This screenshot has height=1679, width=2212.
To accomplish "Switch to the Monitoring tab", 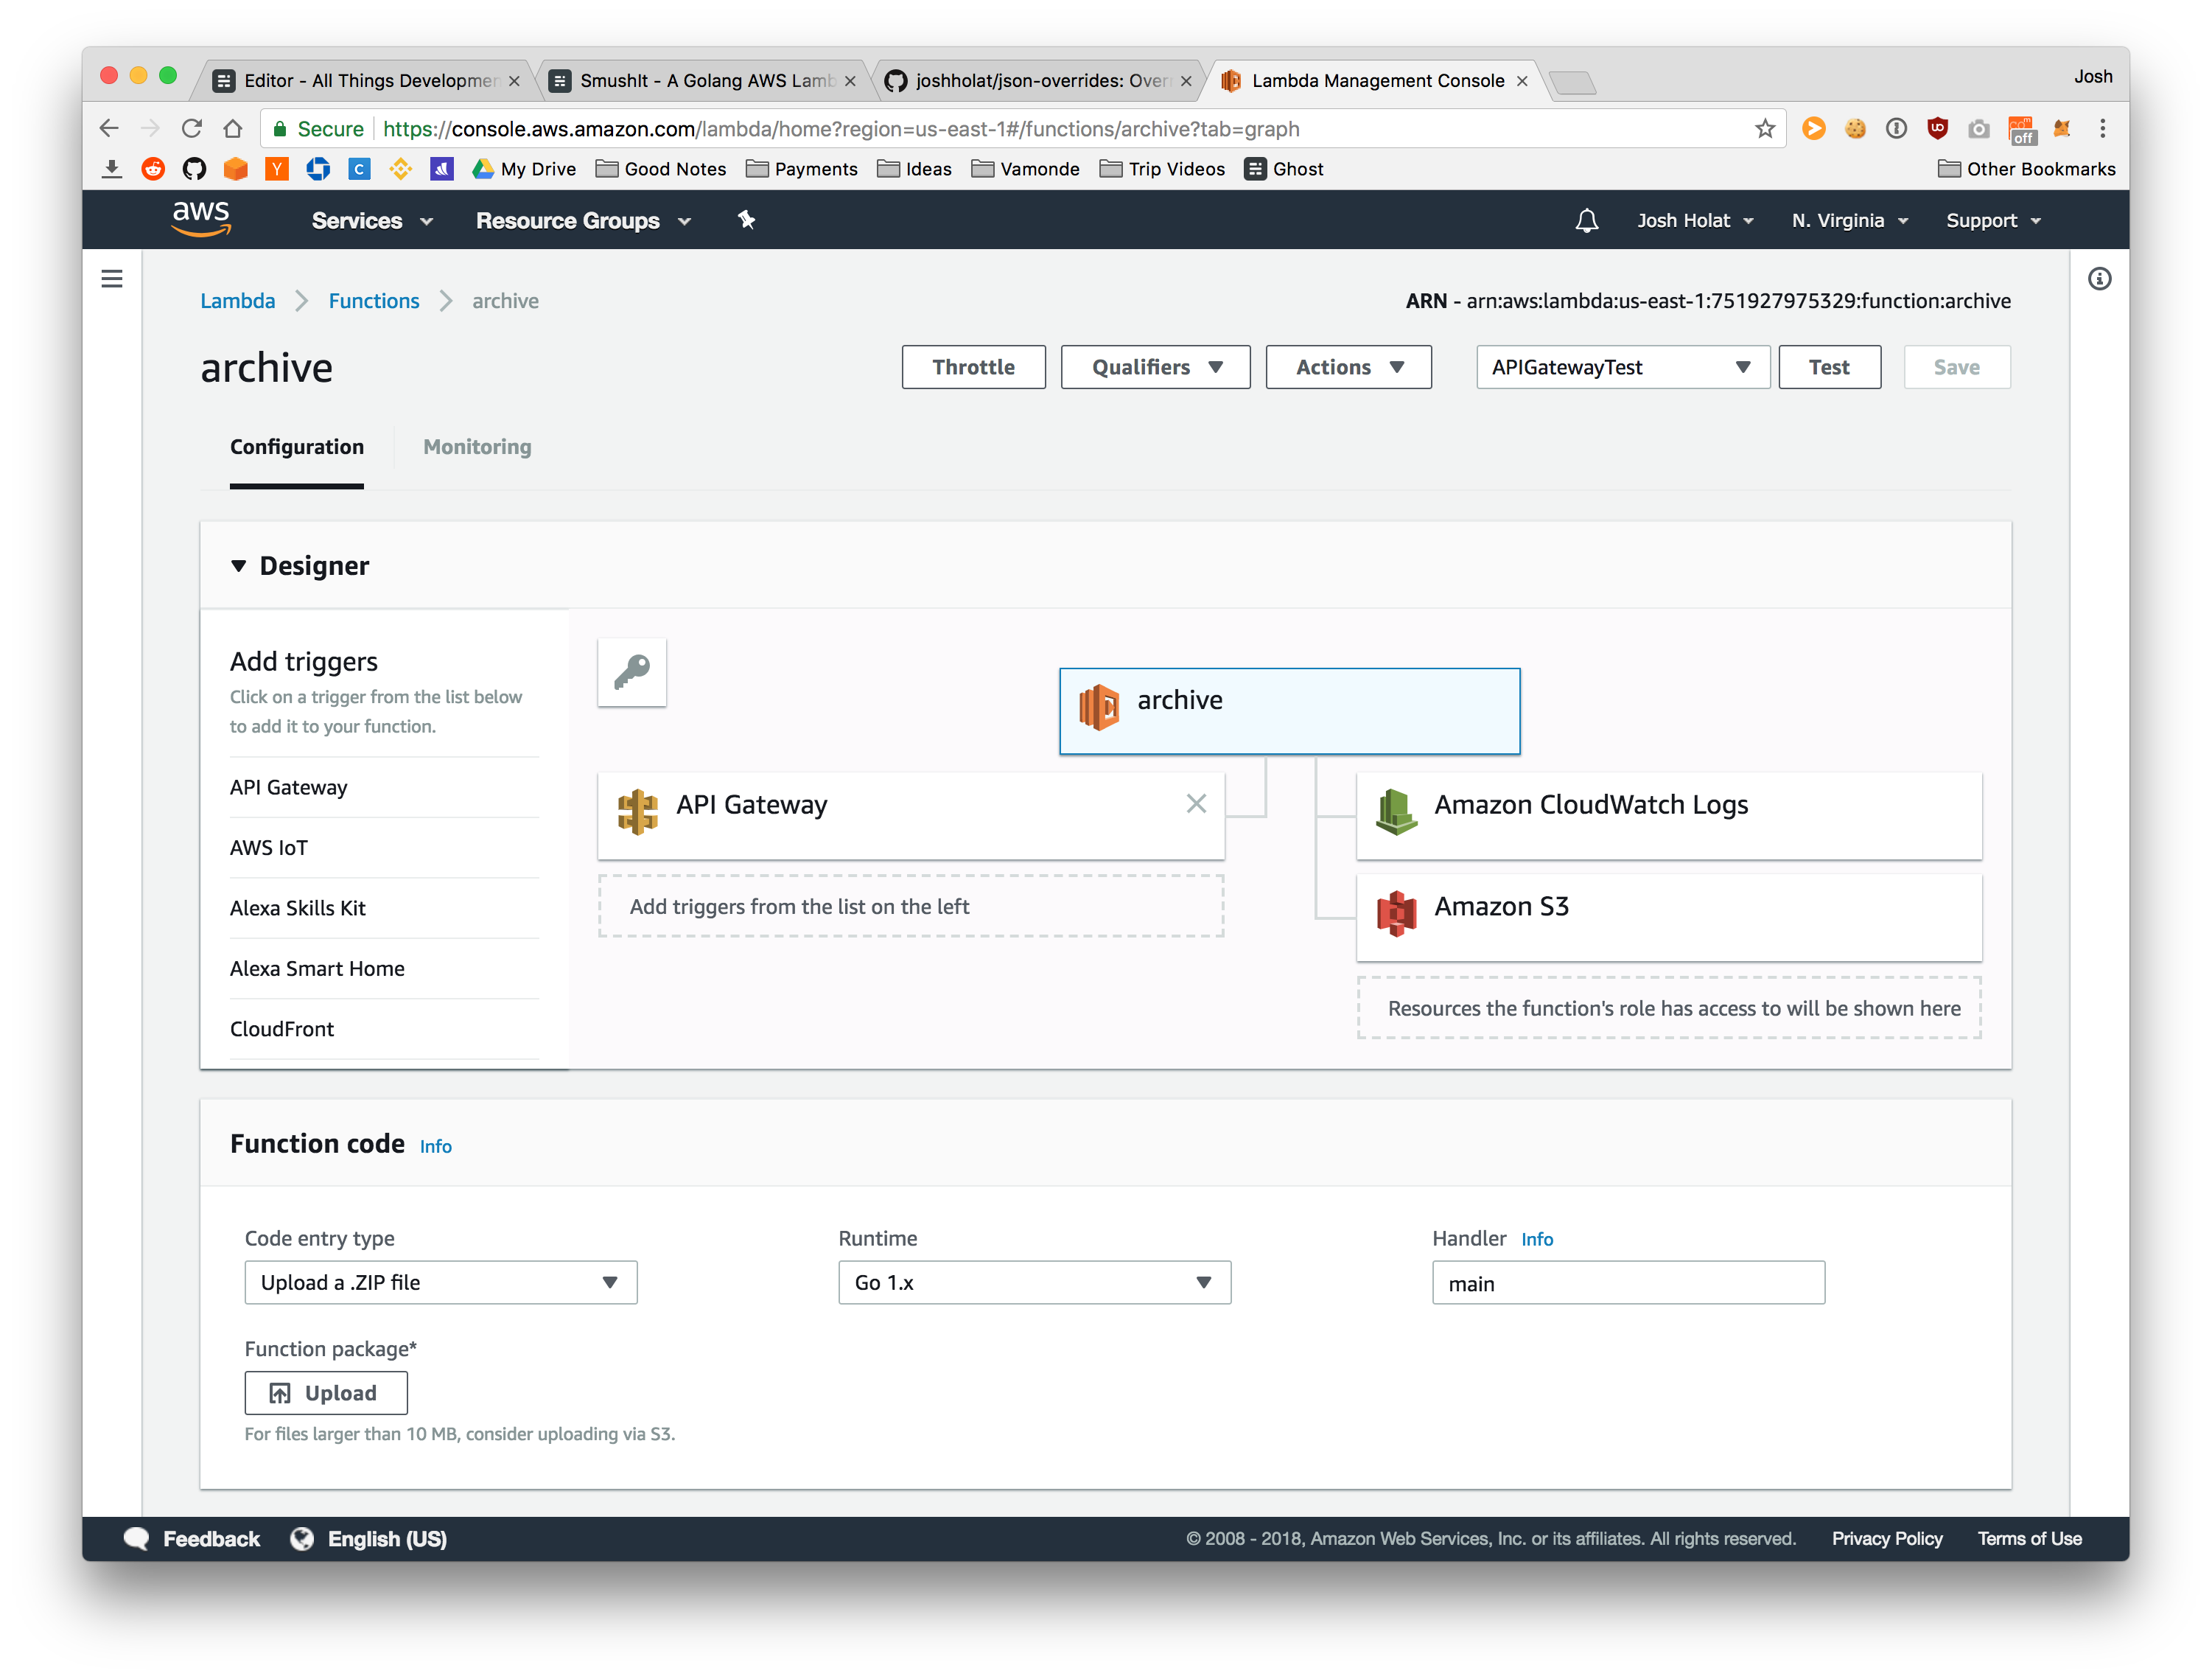I will point(477,447).
